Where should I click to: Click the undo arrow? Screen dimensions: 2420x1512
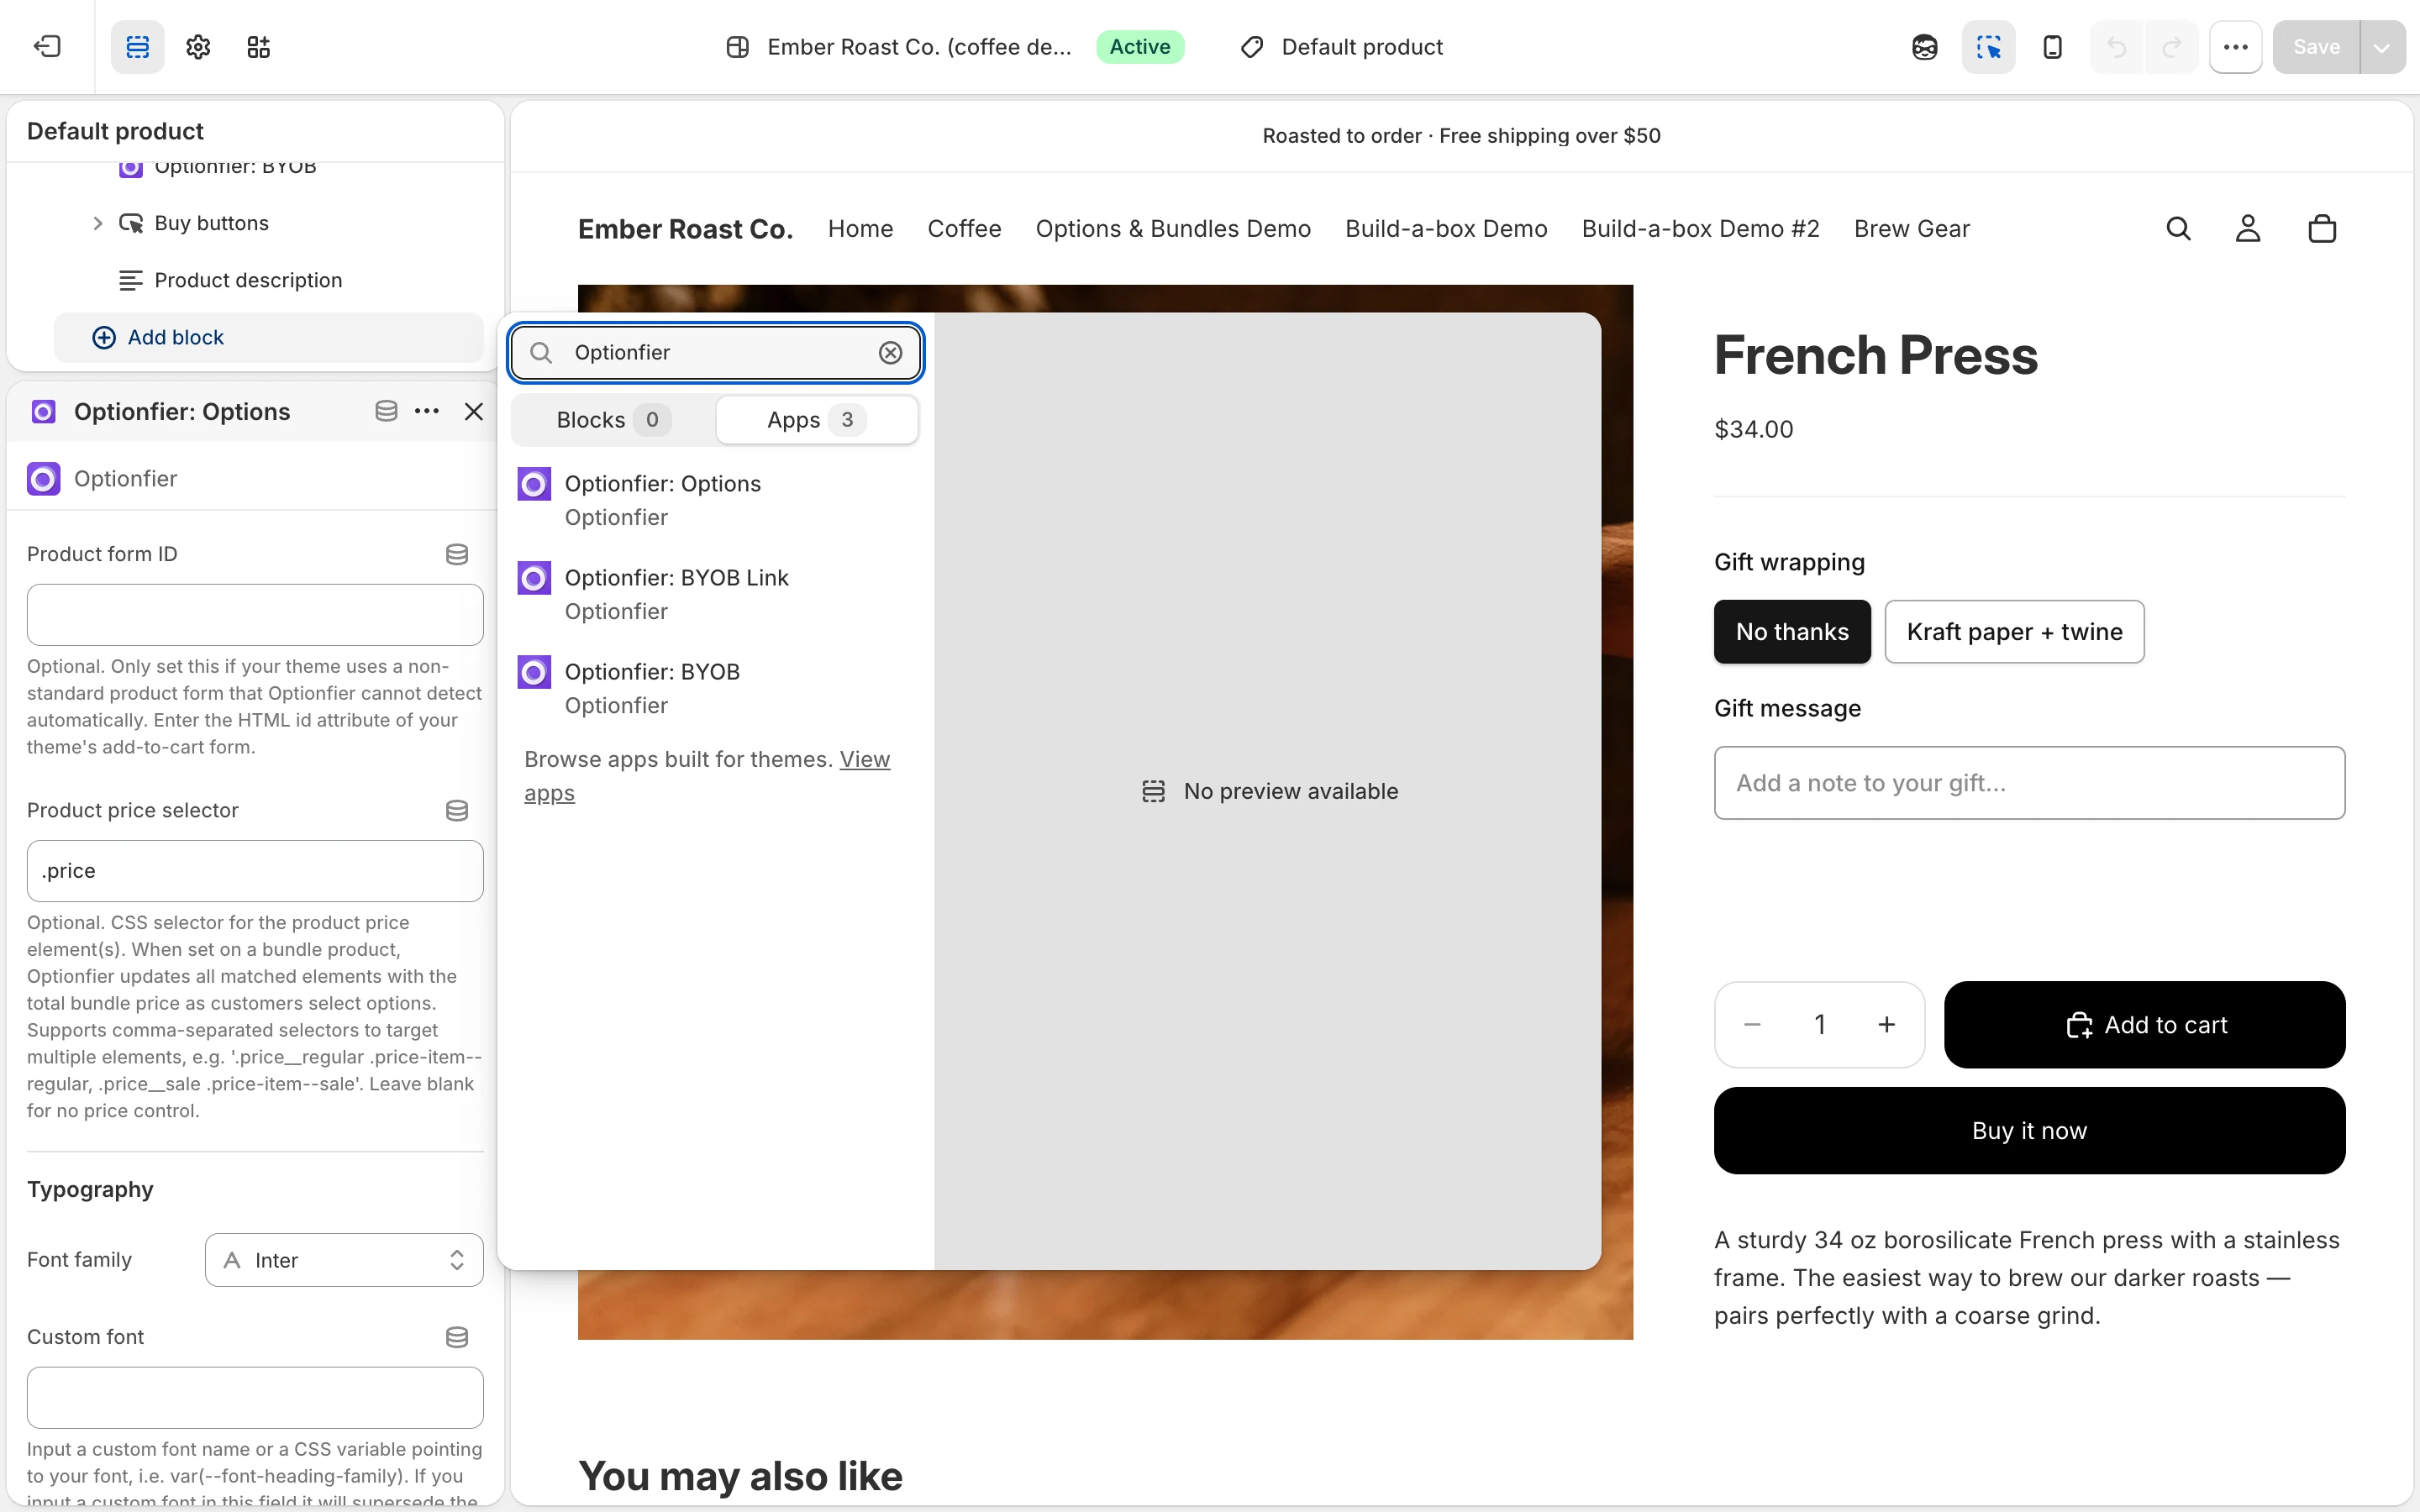[2116, 47]
